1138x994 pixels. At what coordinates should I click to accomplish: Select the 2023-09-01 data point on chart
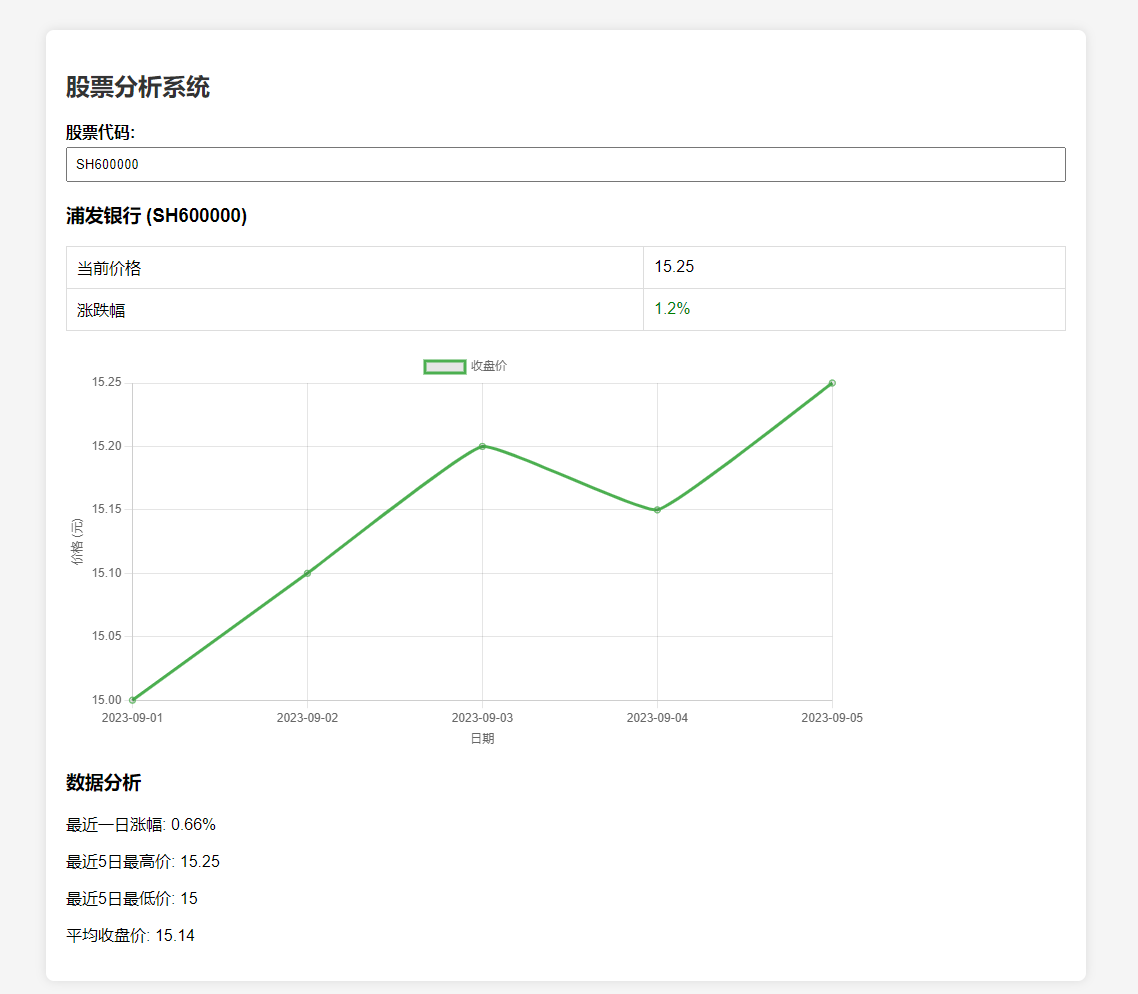132,700
